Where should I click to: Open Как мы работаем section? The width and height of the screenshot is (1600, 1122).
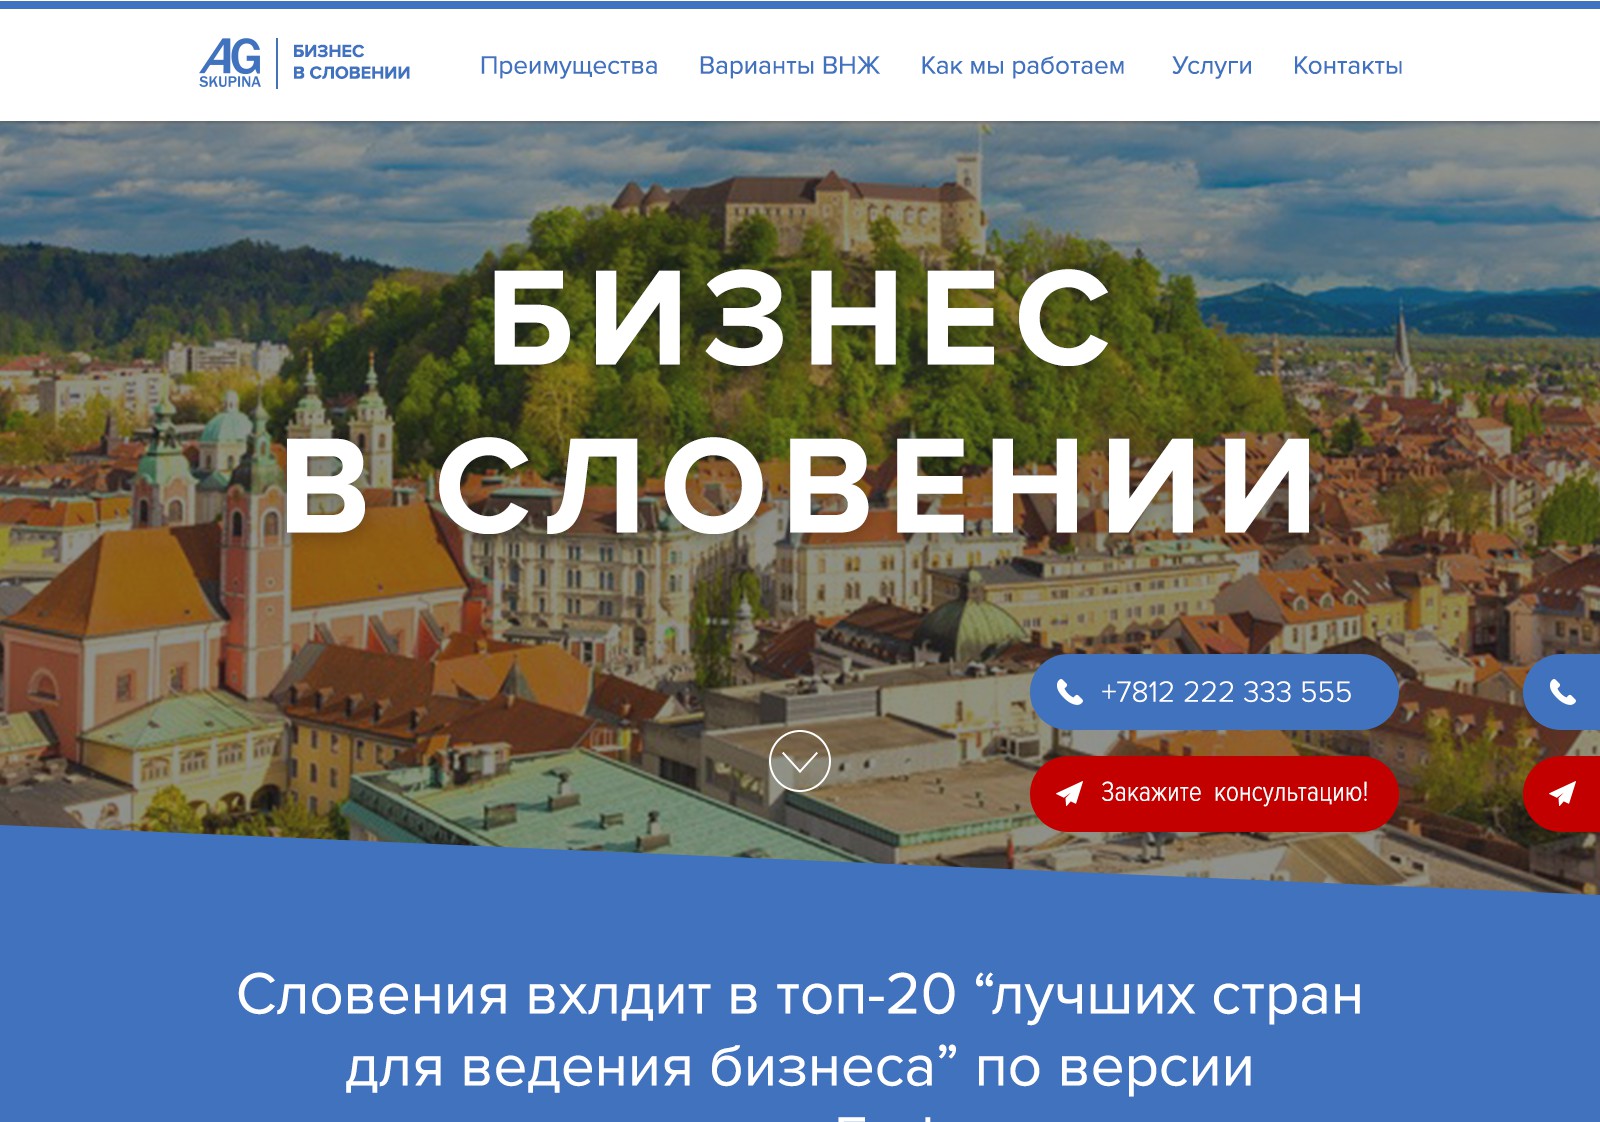(x=1022, y=66)
